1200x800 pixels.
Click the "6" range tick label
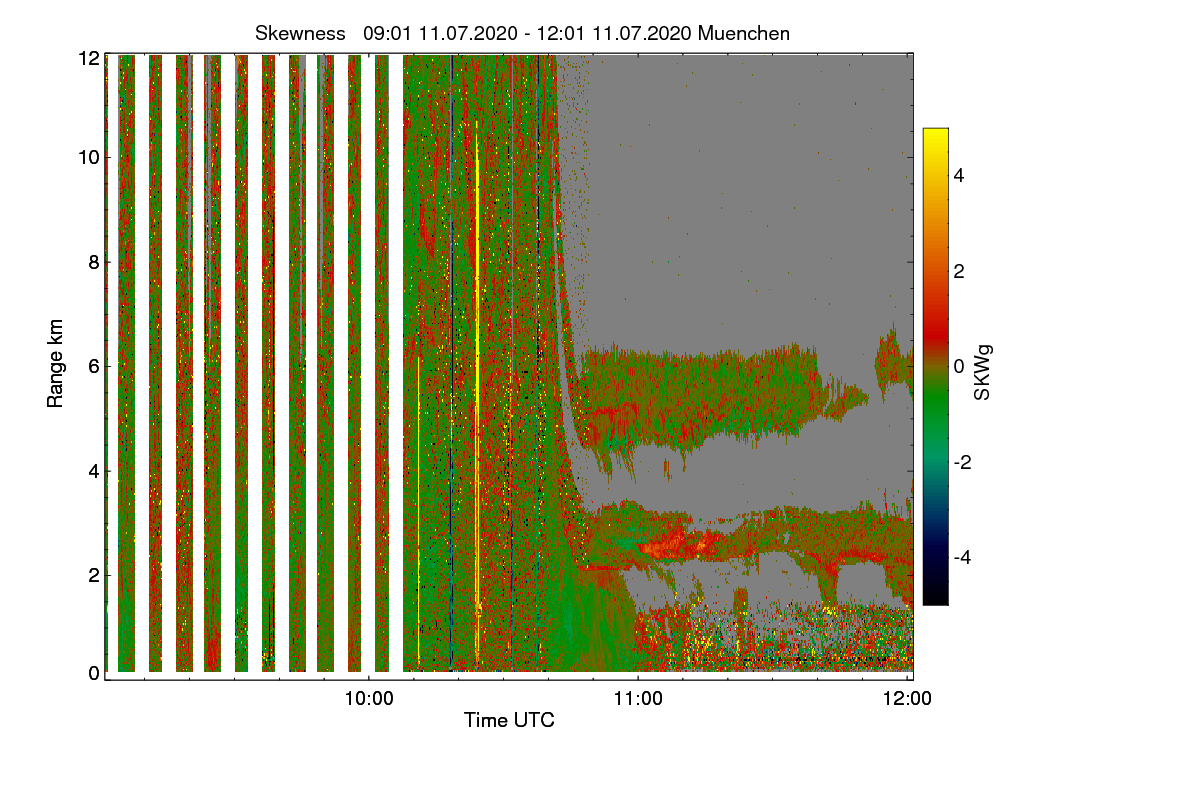coord(93,366)
